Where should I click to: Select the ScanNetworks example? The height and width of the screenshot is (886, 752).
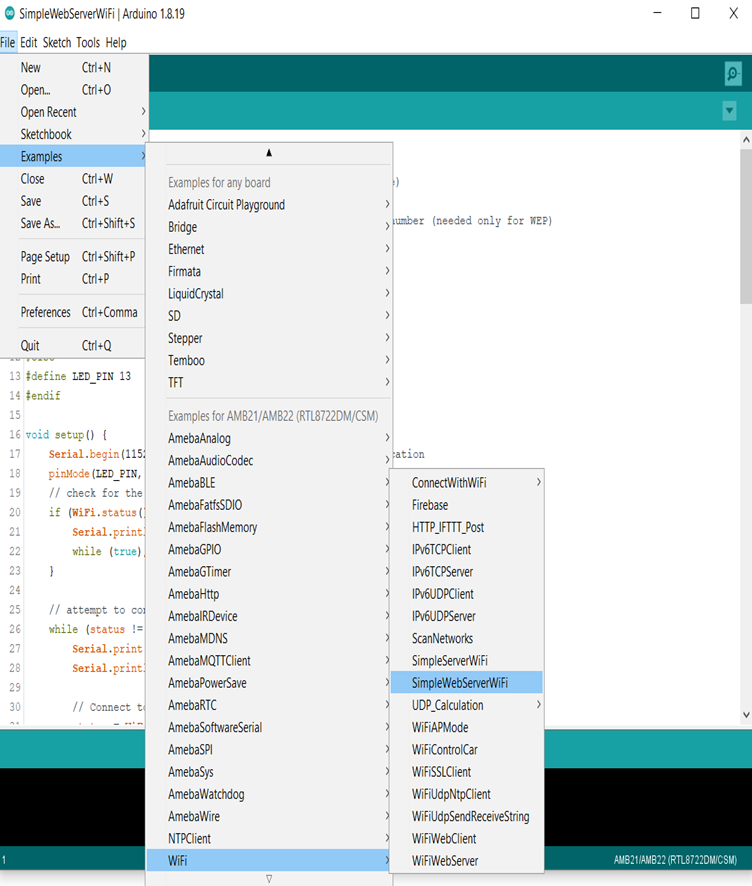point(443,638)
